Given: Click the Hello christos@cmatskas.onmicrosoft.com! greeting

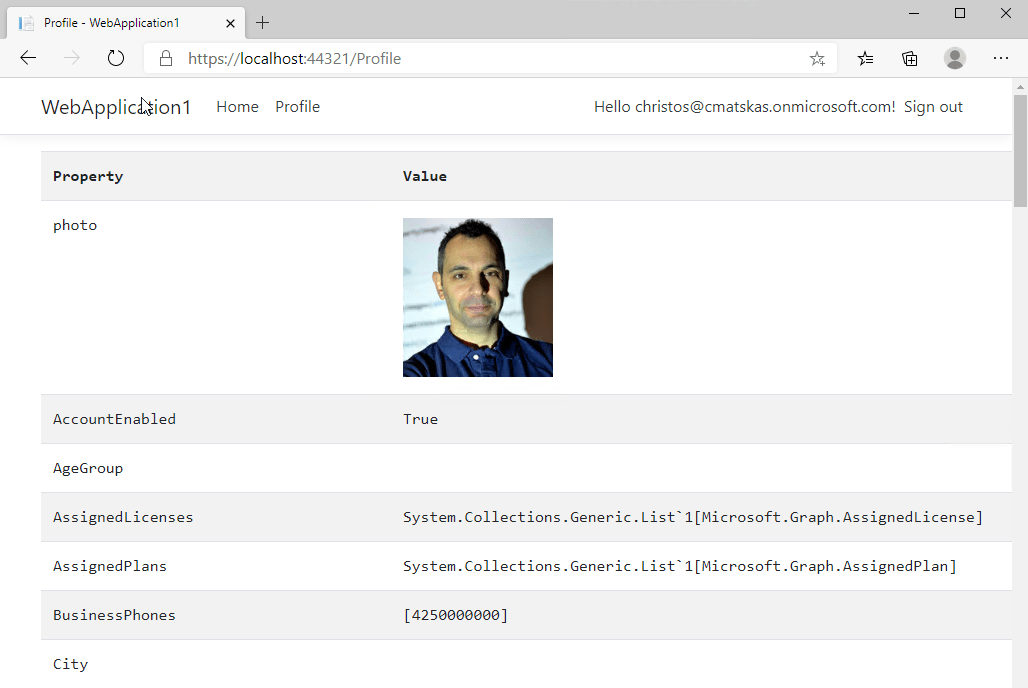Looking at the screenshot, I should [744, 107].
